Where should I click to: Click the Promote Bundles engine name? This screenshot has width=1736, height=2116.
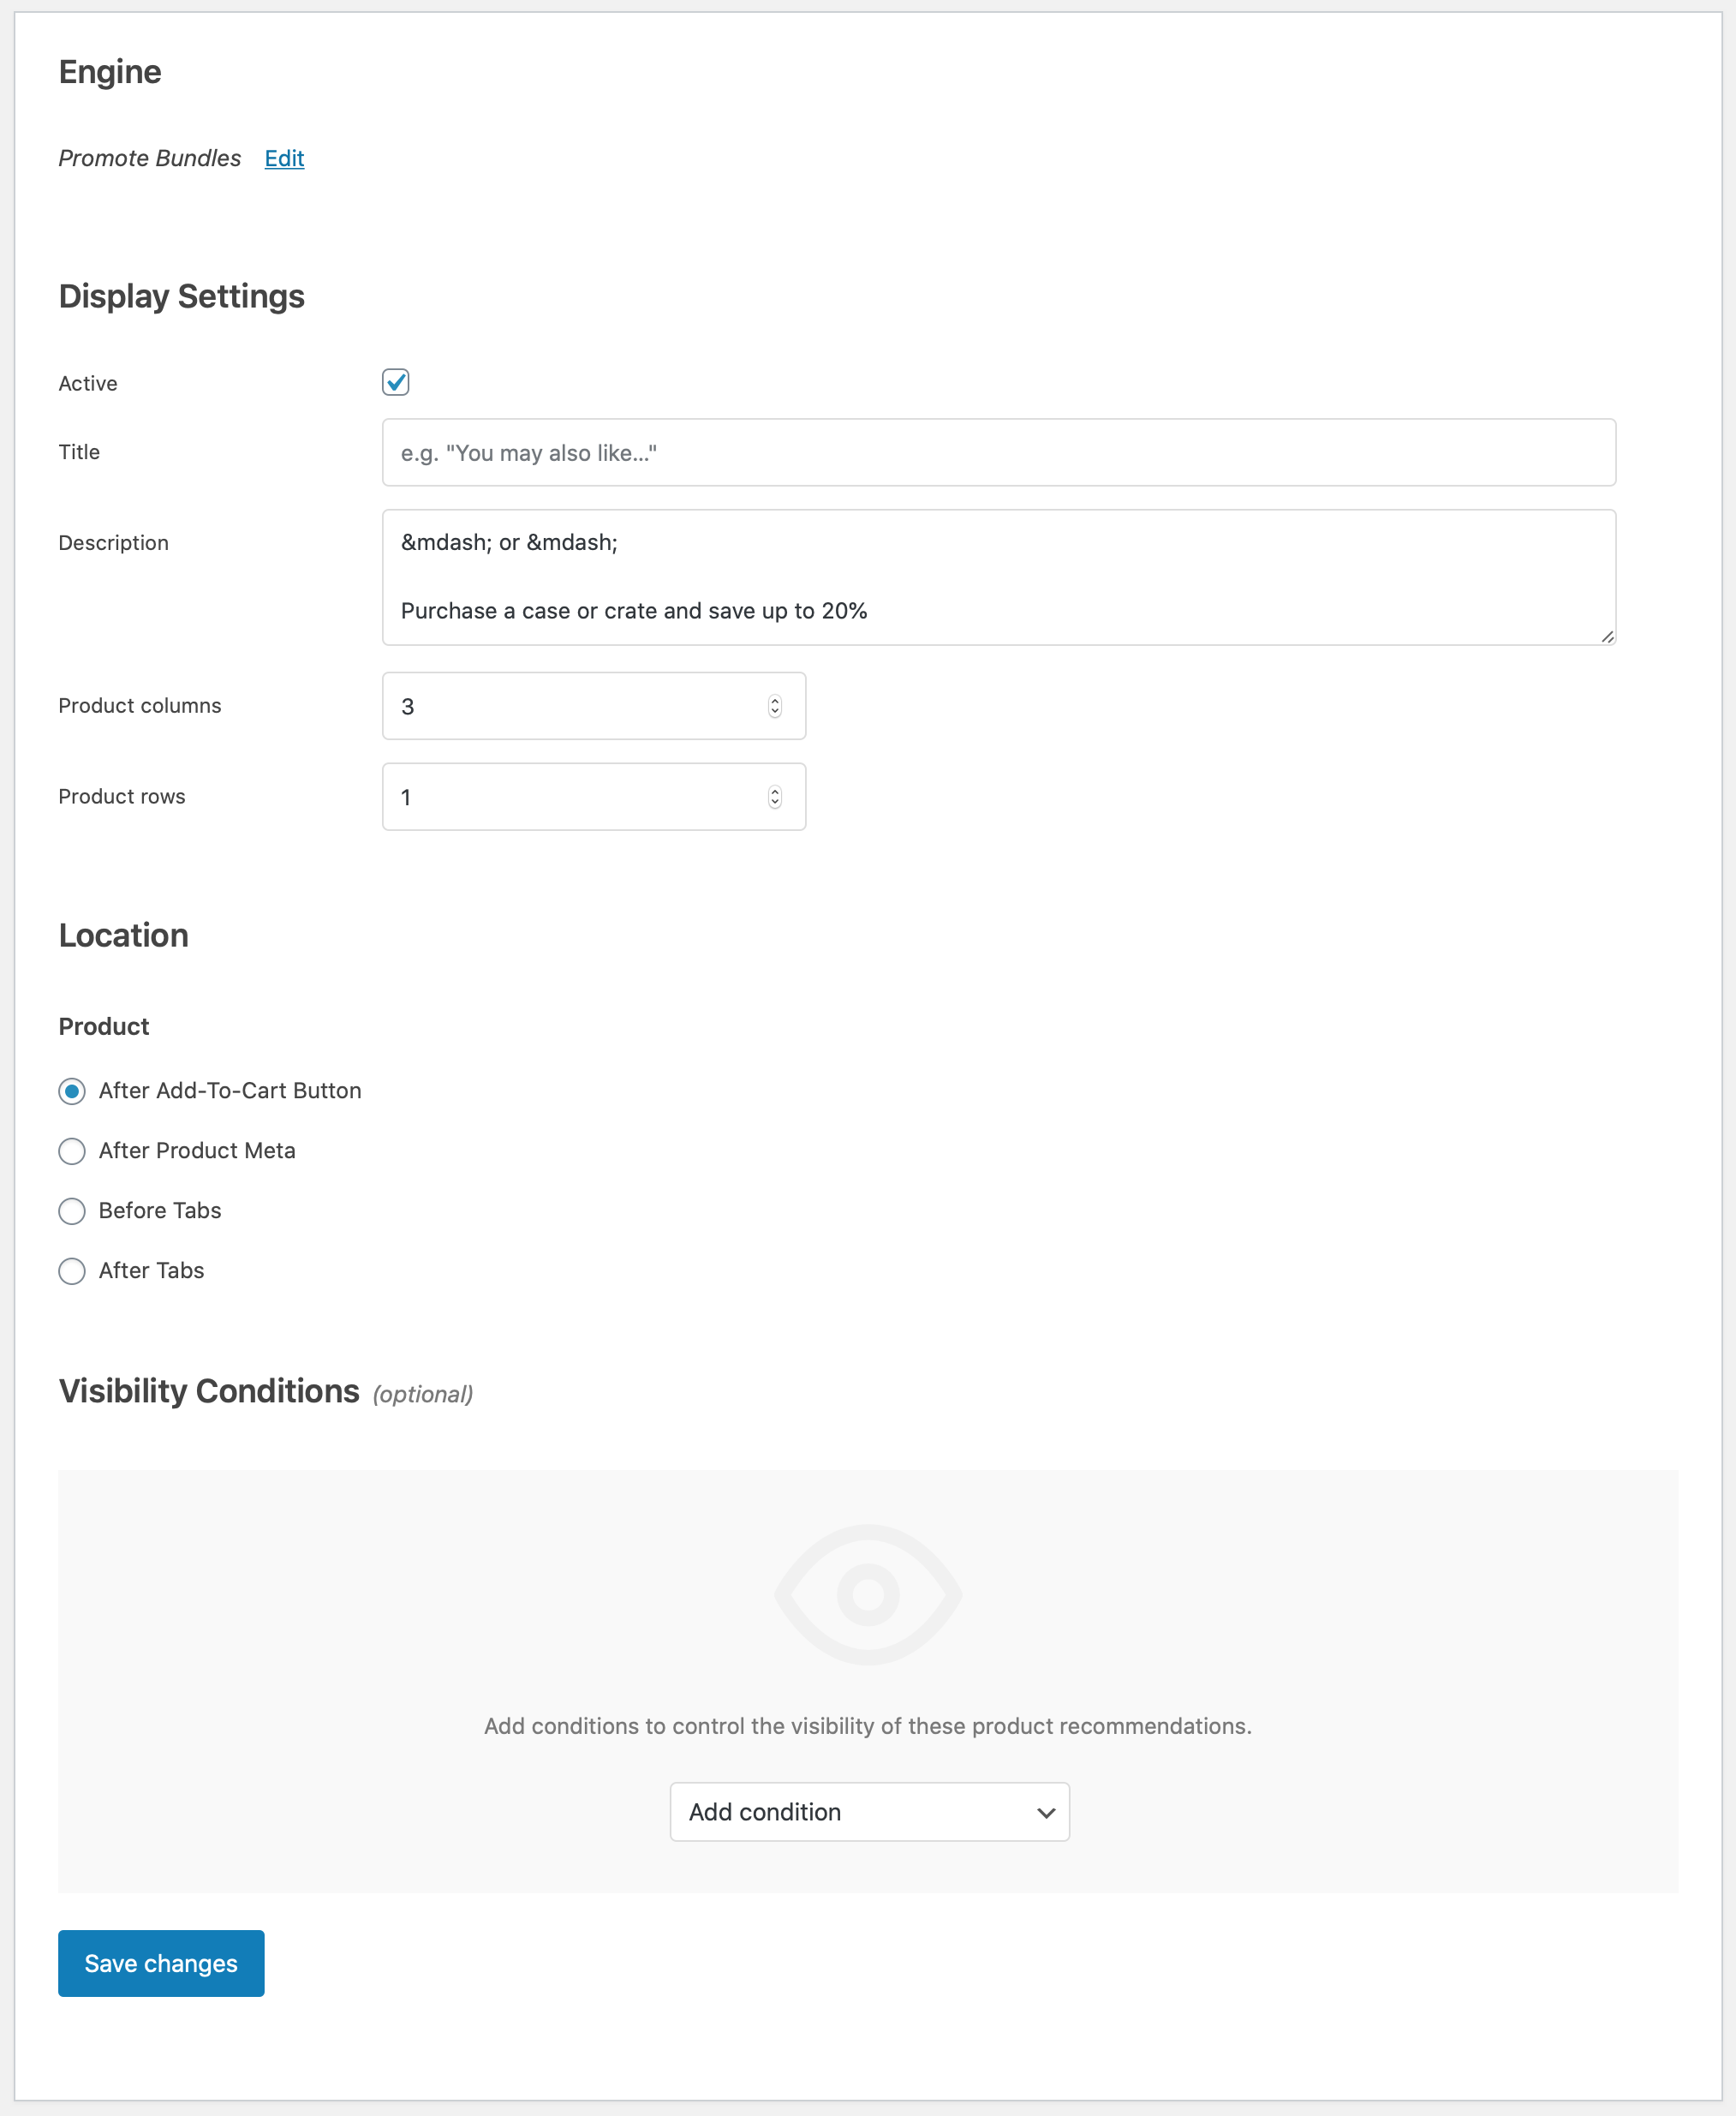point(149,158)
